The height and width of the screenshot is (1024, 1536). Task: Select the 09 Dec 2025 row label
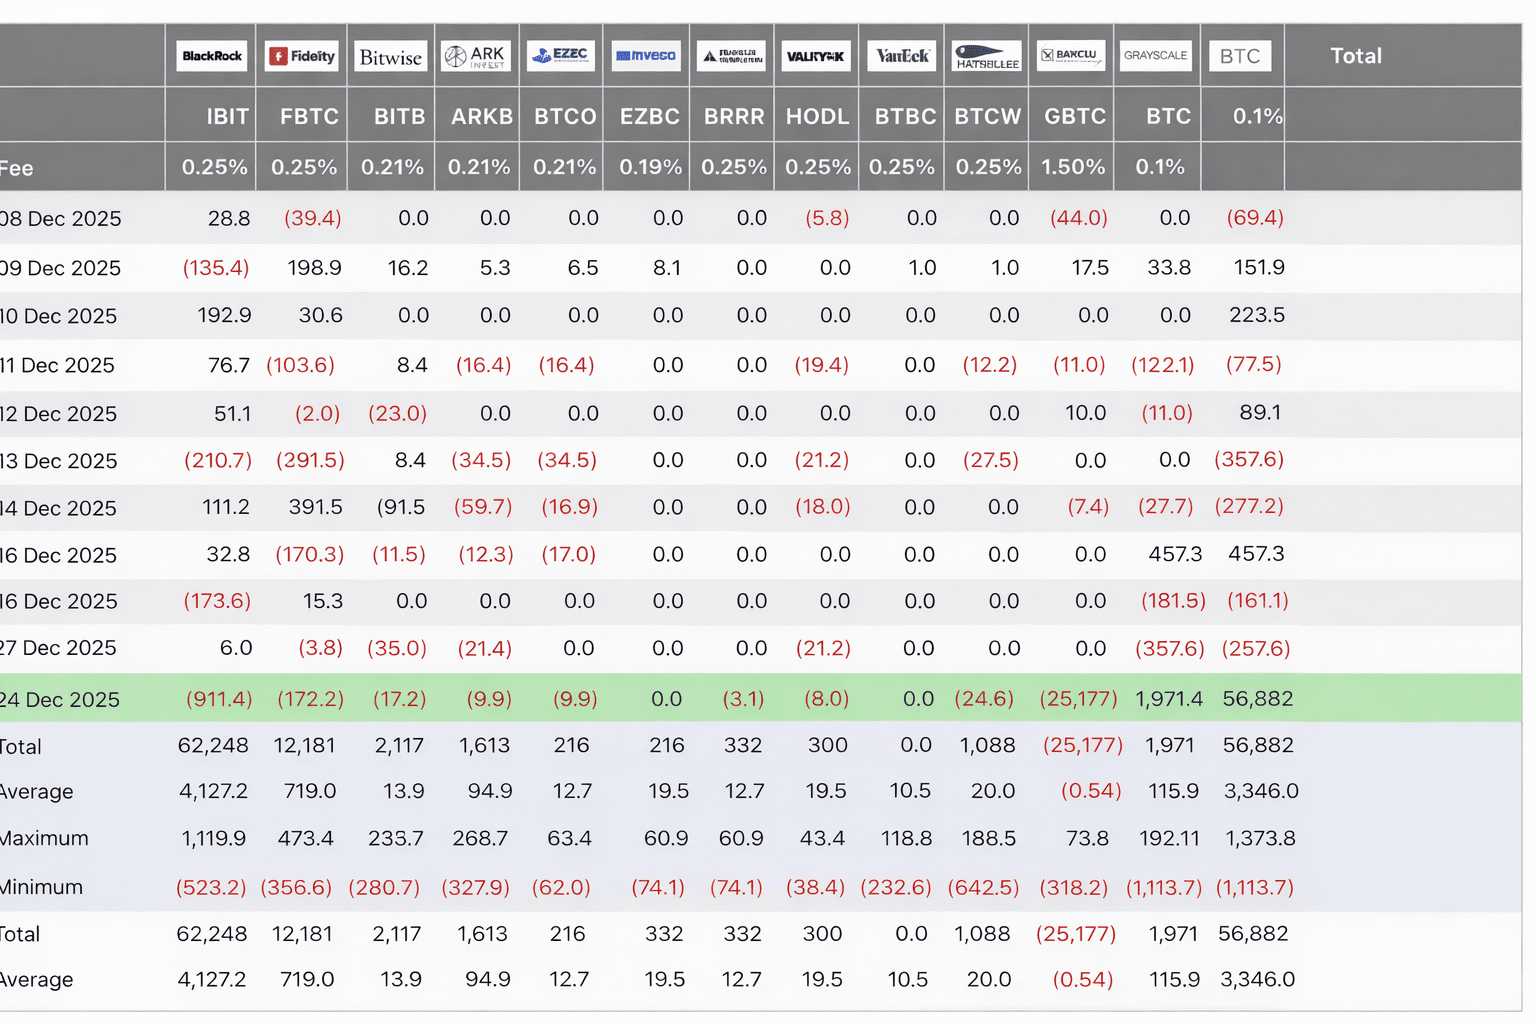(x=61, y=268)
